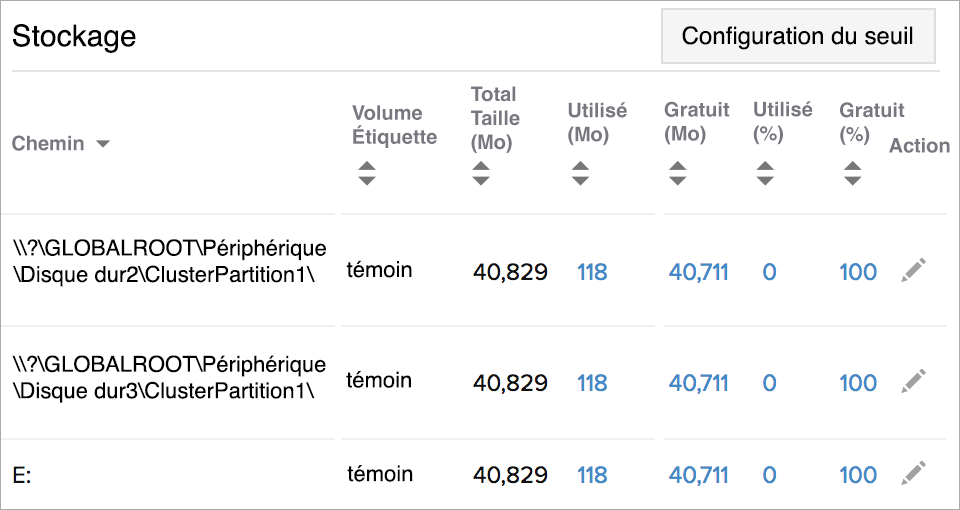Click the edit pencil for E: row
The width and height of the screenshot is (960, 510).
913,473
